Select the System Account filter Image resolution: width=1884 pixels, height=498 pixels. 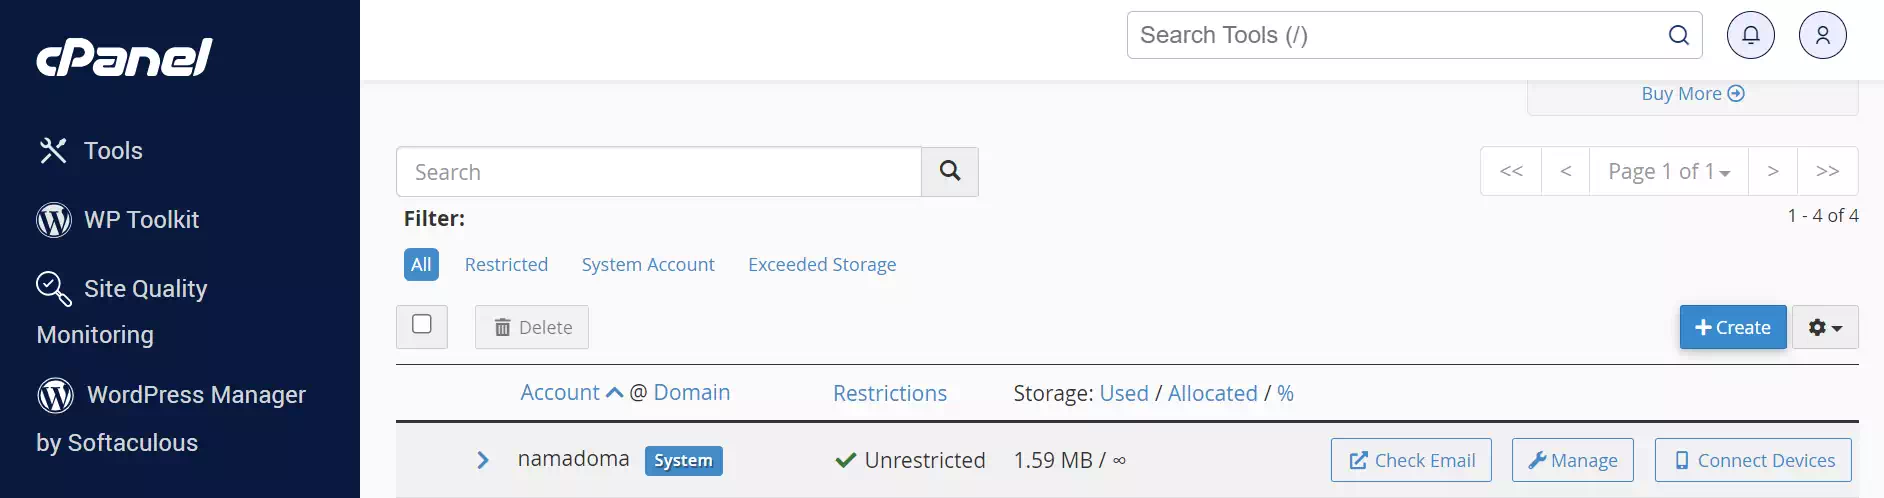coord(648,265)
